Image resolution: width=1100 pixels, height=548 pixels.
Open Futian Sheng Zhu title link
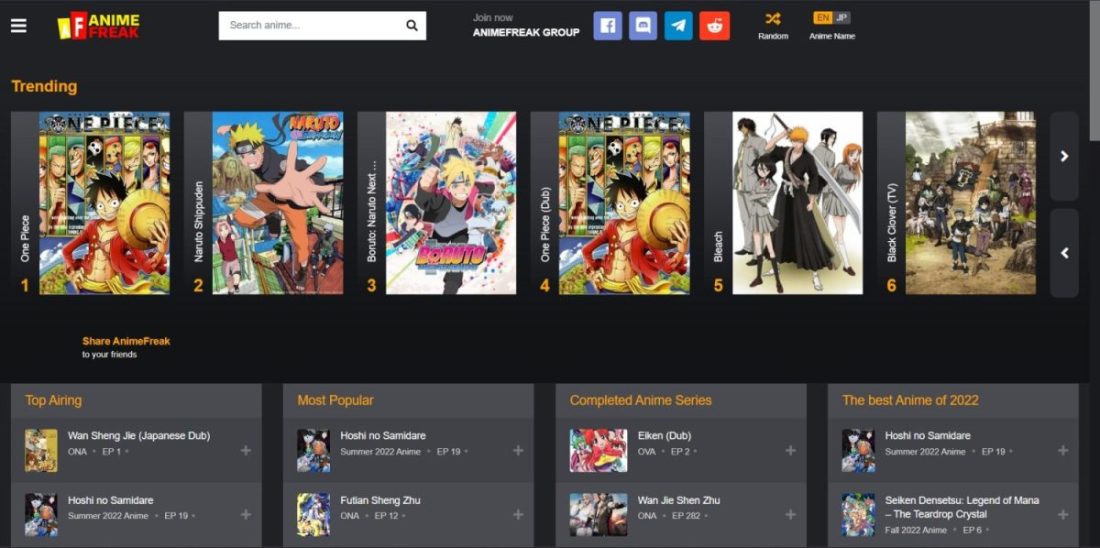tap(380, 500)
